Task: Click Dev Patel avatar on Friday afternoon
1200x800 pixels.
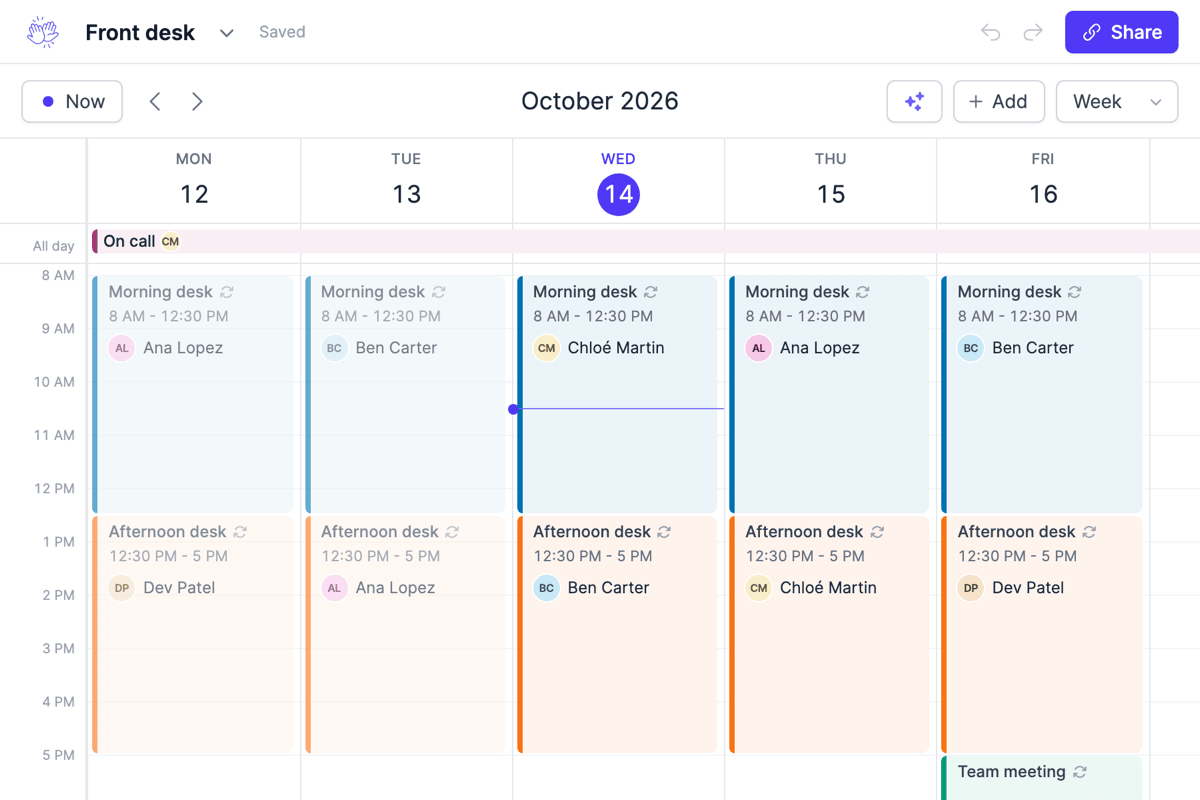Action: (971, 588)
